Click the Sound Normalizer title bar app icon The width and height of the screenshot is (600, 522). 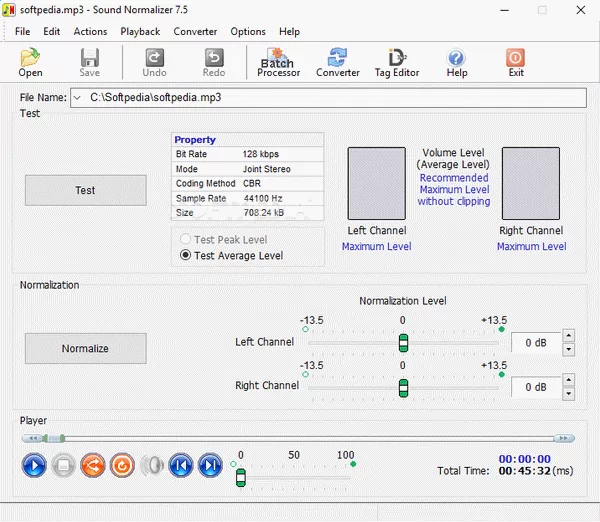(x=9, y=10)
